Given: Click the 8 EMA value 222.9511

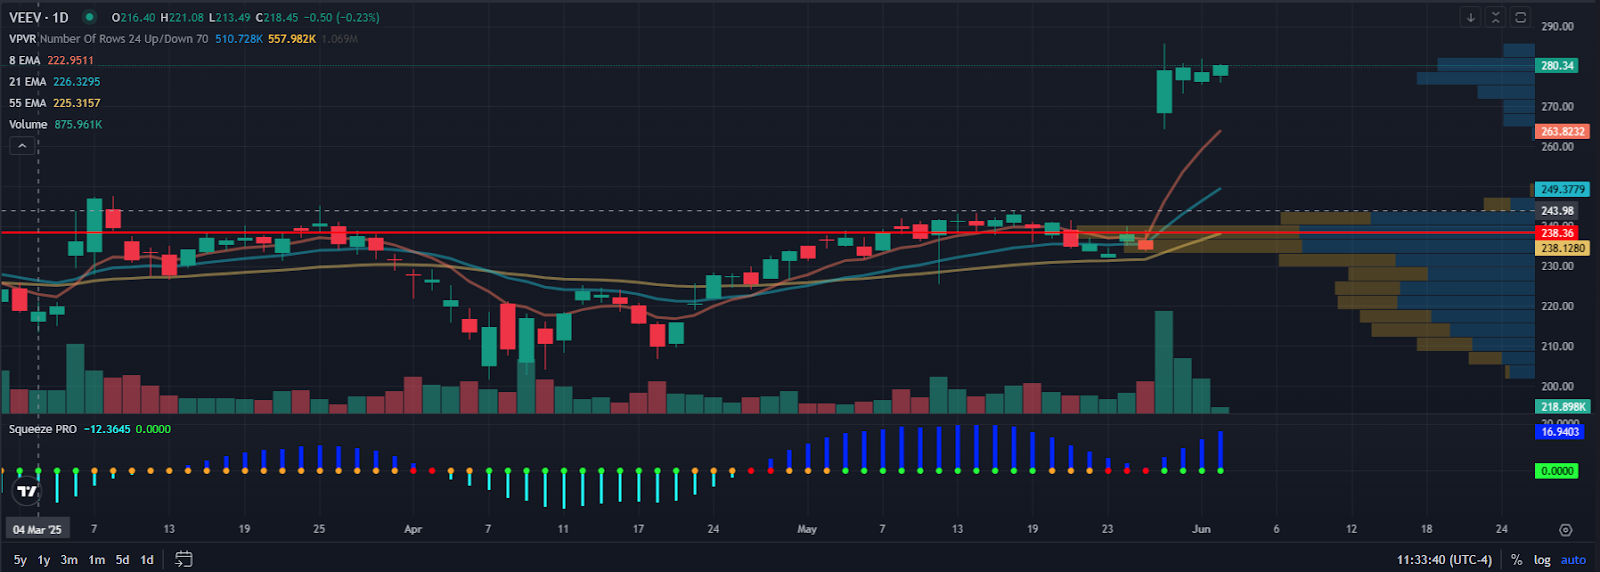Looking at the screenshot, I should pos(70,60).
